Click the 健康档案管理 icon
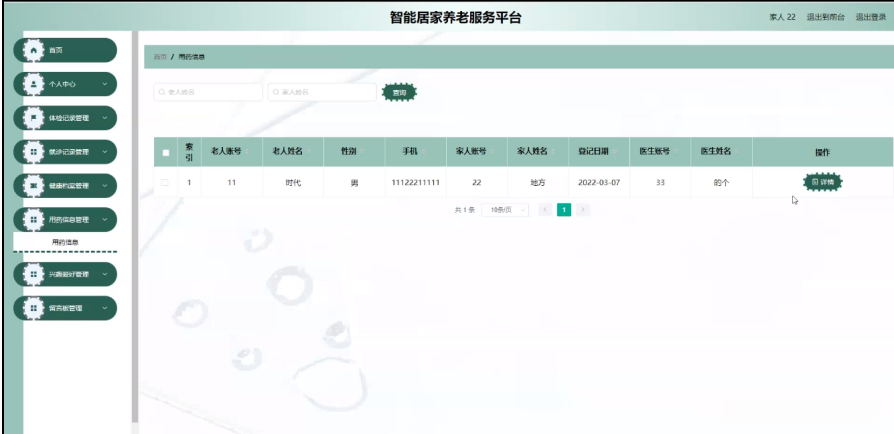Screen dimensions: 894x434 point(34,185)
